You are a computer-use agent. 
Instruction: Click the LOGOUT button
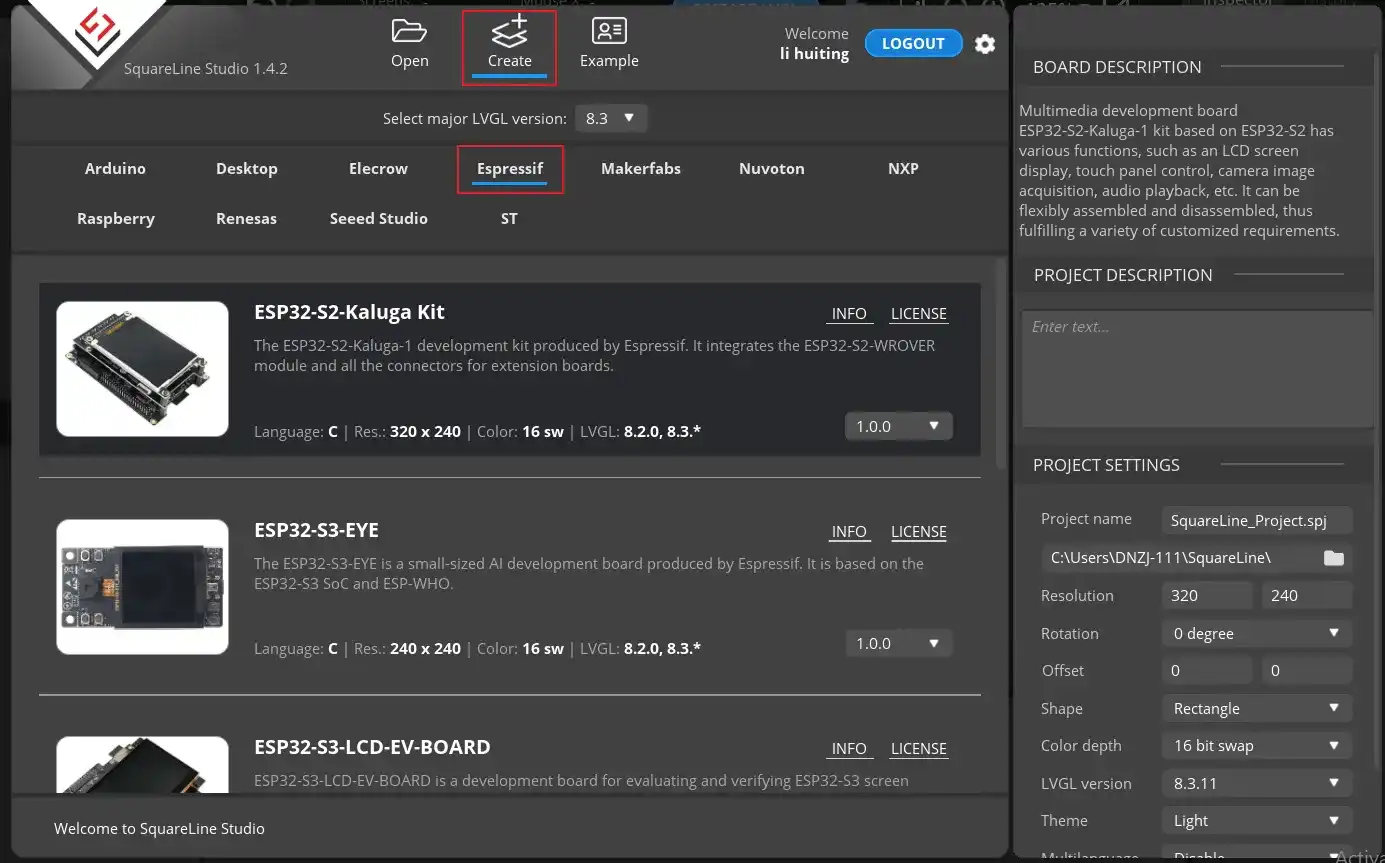coord(912,44)
